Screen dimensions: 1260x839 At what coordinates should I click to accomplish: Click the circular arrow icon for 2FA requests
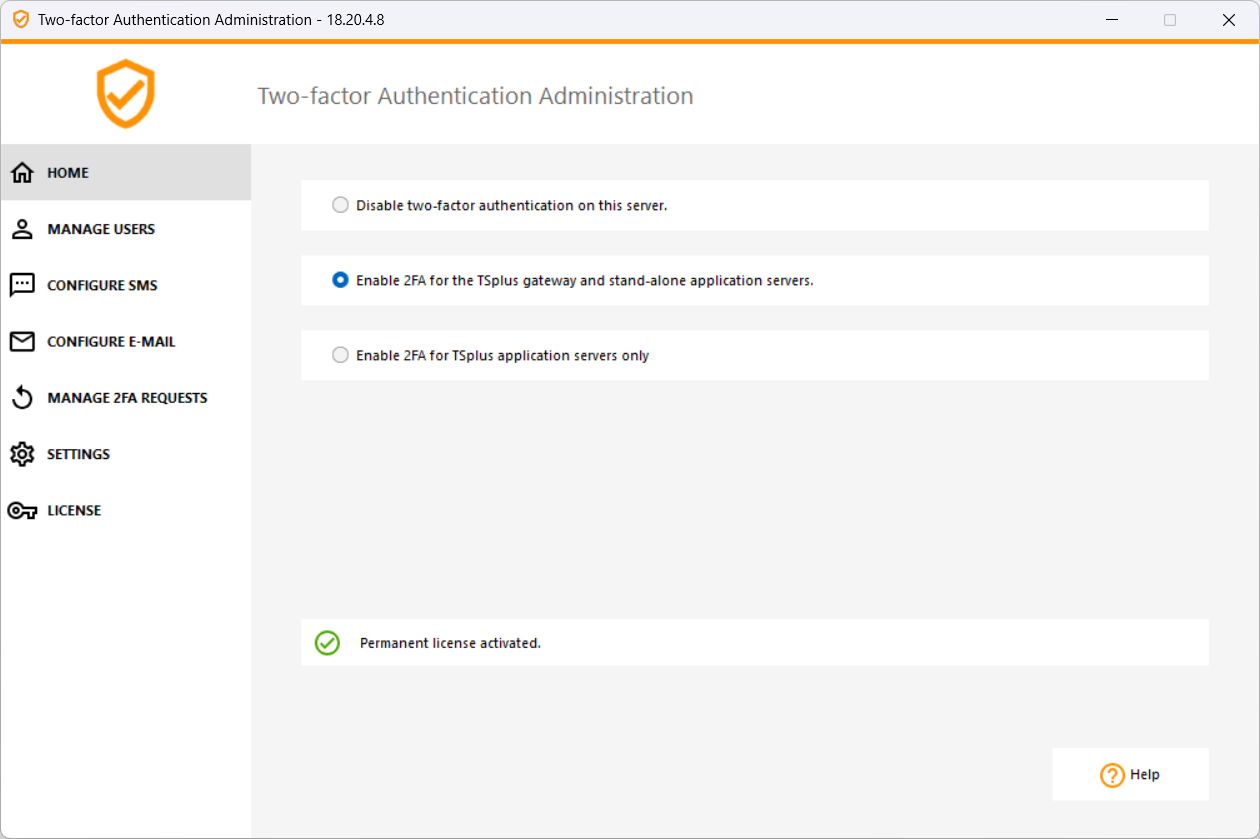tap(22, 398)
